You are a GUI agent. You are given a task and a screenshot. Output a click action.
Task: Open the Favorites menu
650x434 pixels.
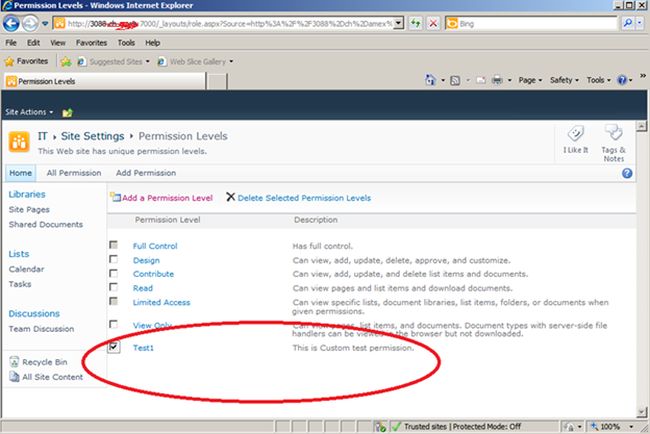tap(91, 43)
